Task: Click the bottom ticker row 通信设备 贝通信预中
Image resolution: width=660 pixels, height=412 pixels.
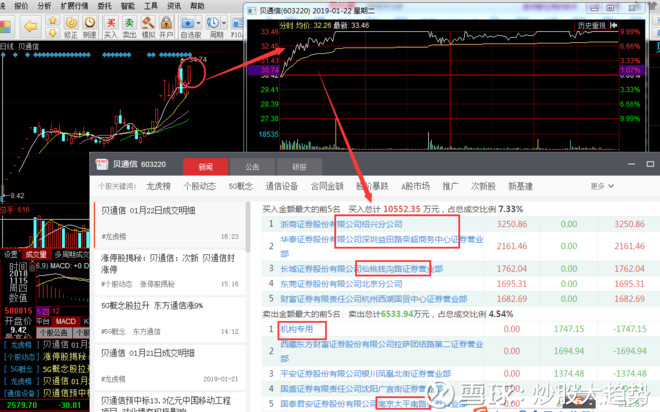Action: click(x=45, y=393)
